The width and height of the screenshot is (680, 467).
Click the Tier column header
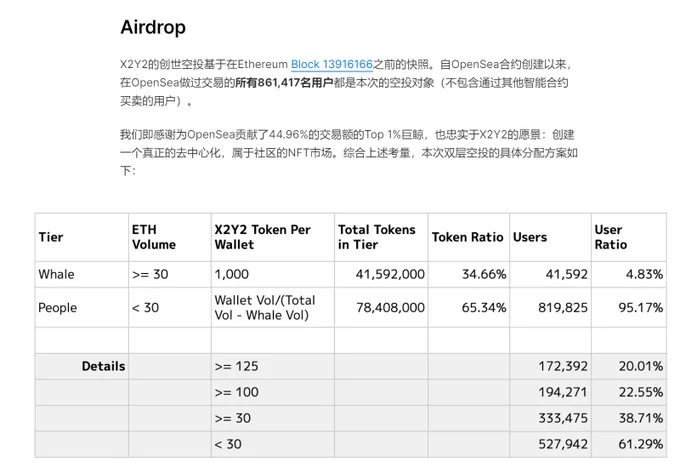pos(82,237)
